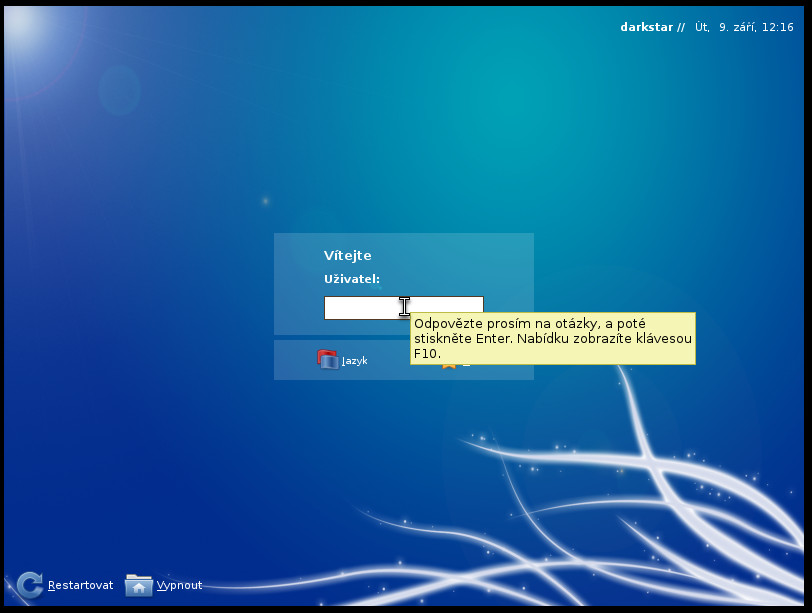The height and width of the screenshot is (613, 812).
Task: Choose the Vypnout shutdown label
Action: pyautogui.click(x=179, y=585)
